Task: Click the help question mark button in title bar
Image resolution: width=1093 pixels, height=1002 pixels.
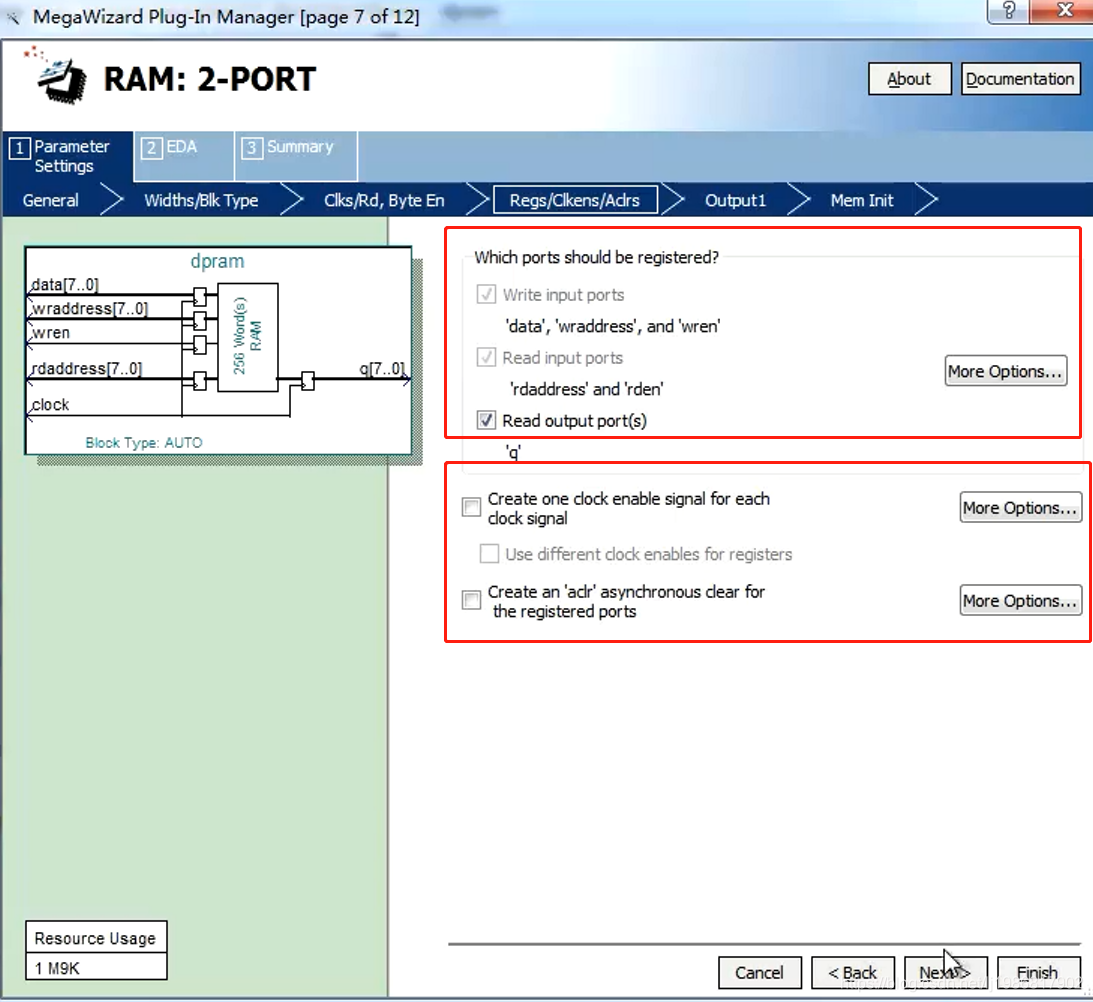Action: 1008,10
